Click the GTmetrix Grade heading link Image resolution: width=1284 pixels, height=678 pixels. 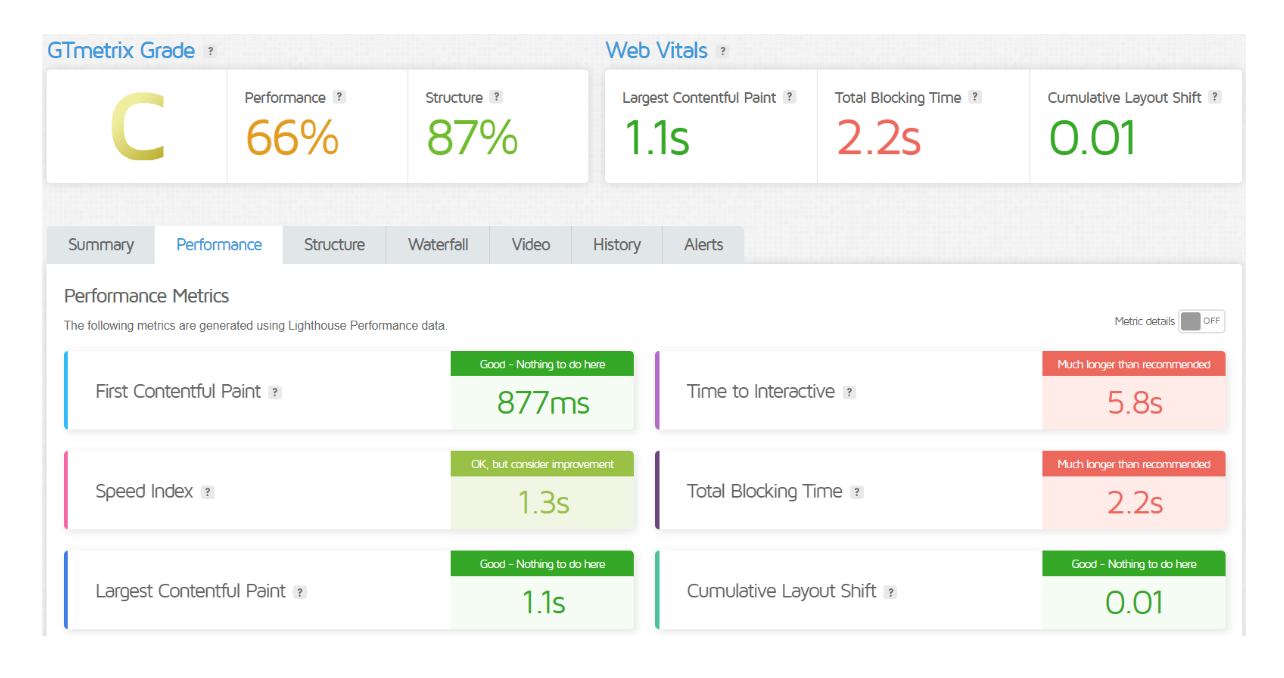[121, 51]
